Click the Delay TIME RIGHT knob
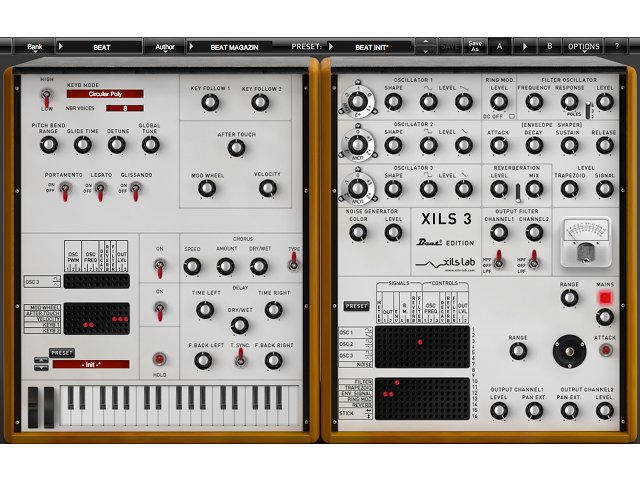This screenshot has height=480, width=640. (x=273, y=310)
